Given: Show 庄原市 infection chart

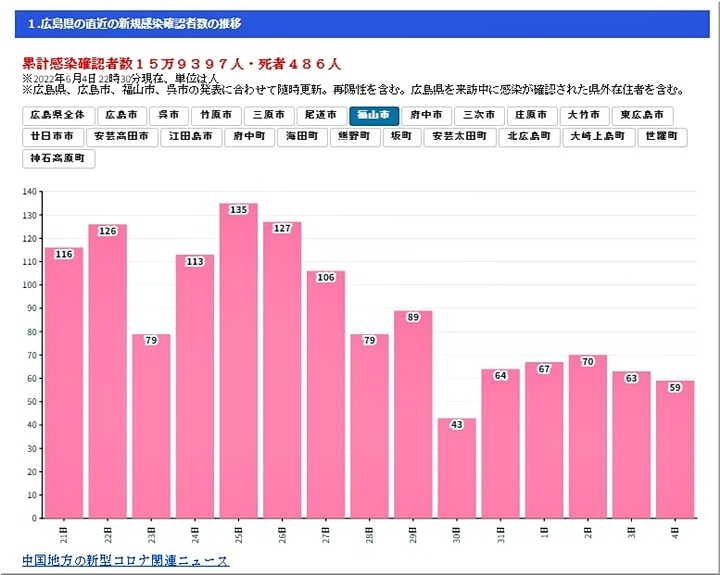Looking at the screenshot, I should coord(531,115).
